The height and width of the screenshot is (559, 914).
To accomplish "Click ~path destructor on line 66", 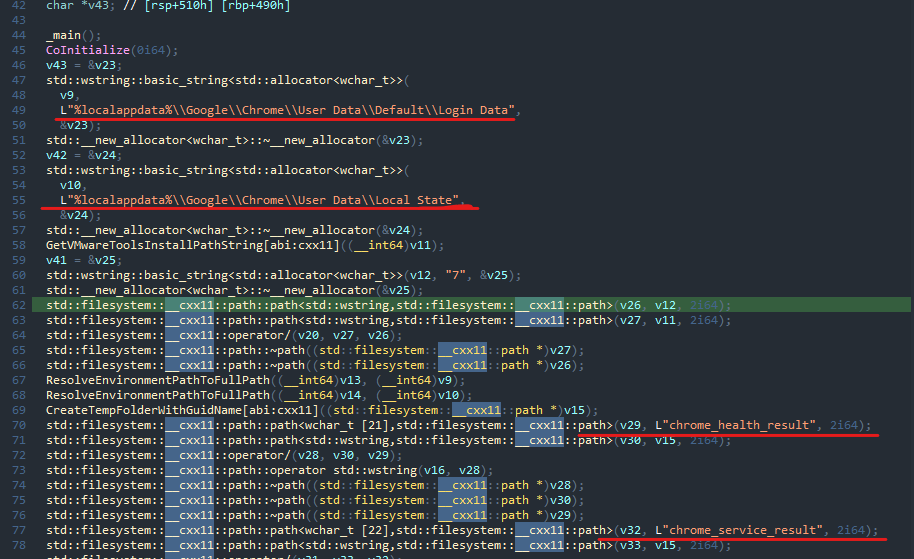I will [x=315, y=365].
